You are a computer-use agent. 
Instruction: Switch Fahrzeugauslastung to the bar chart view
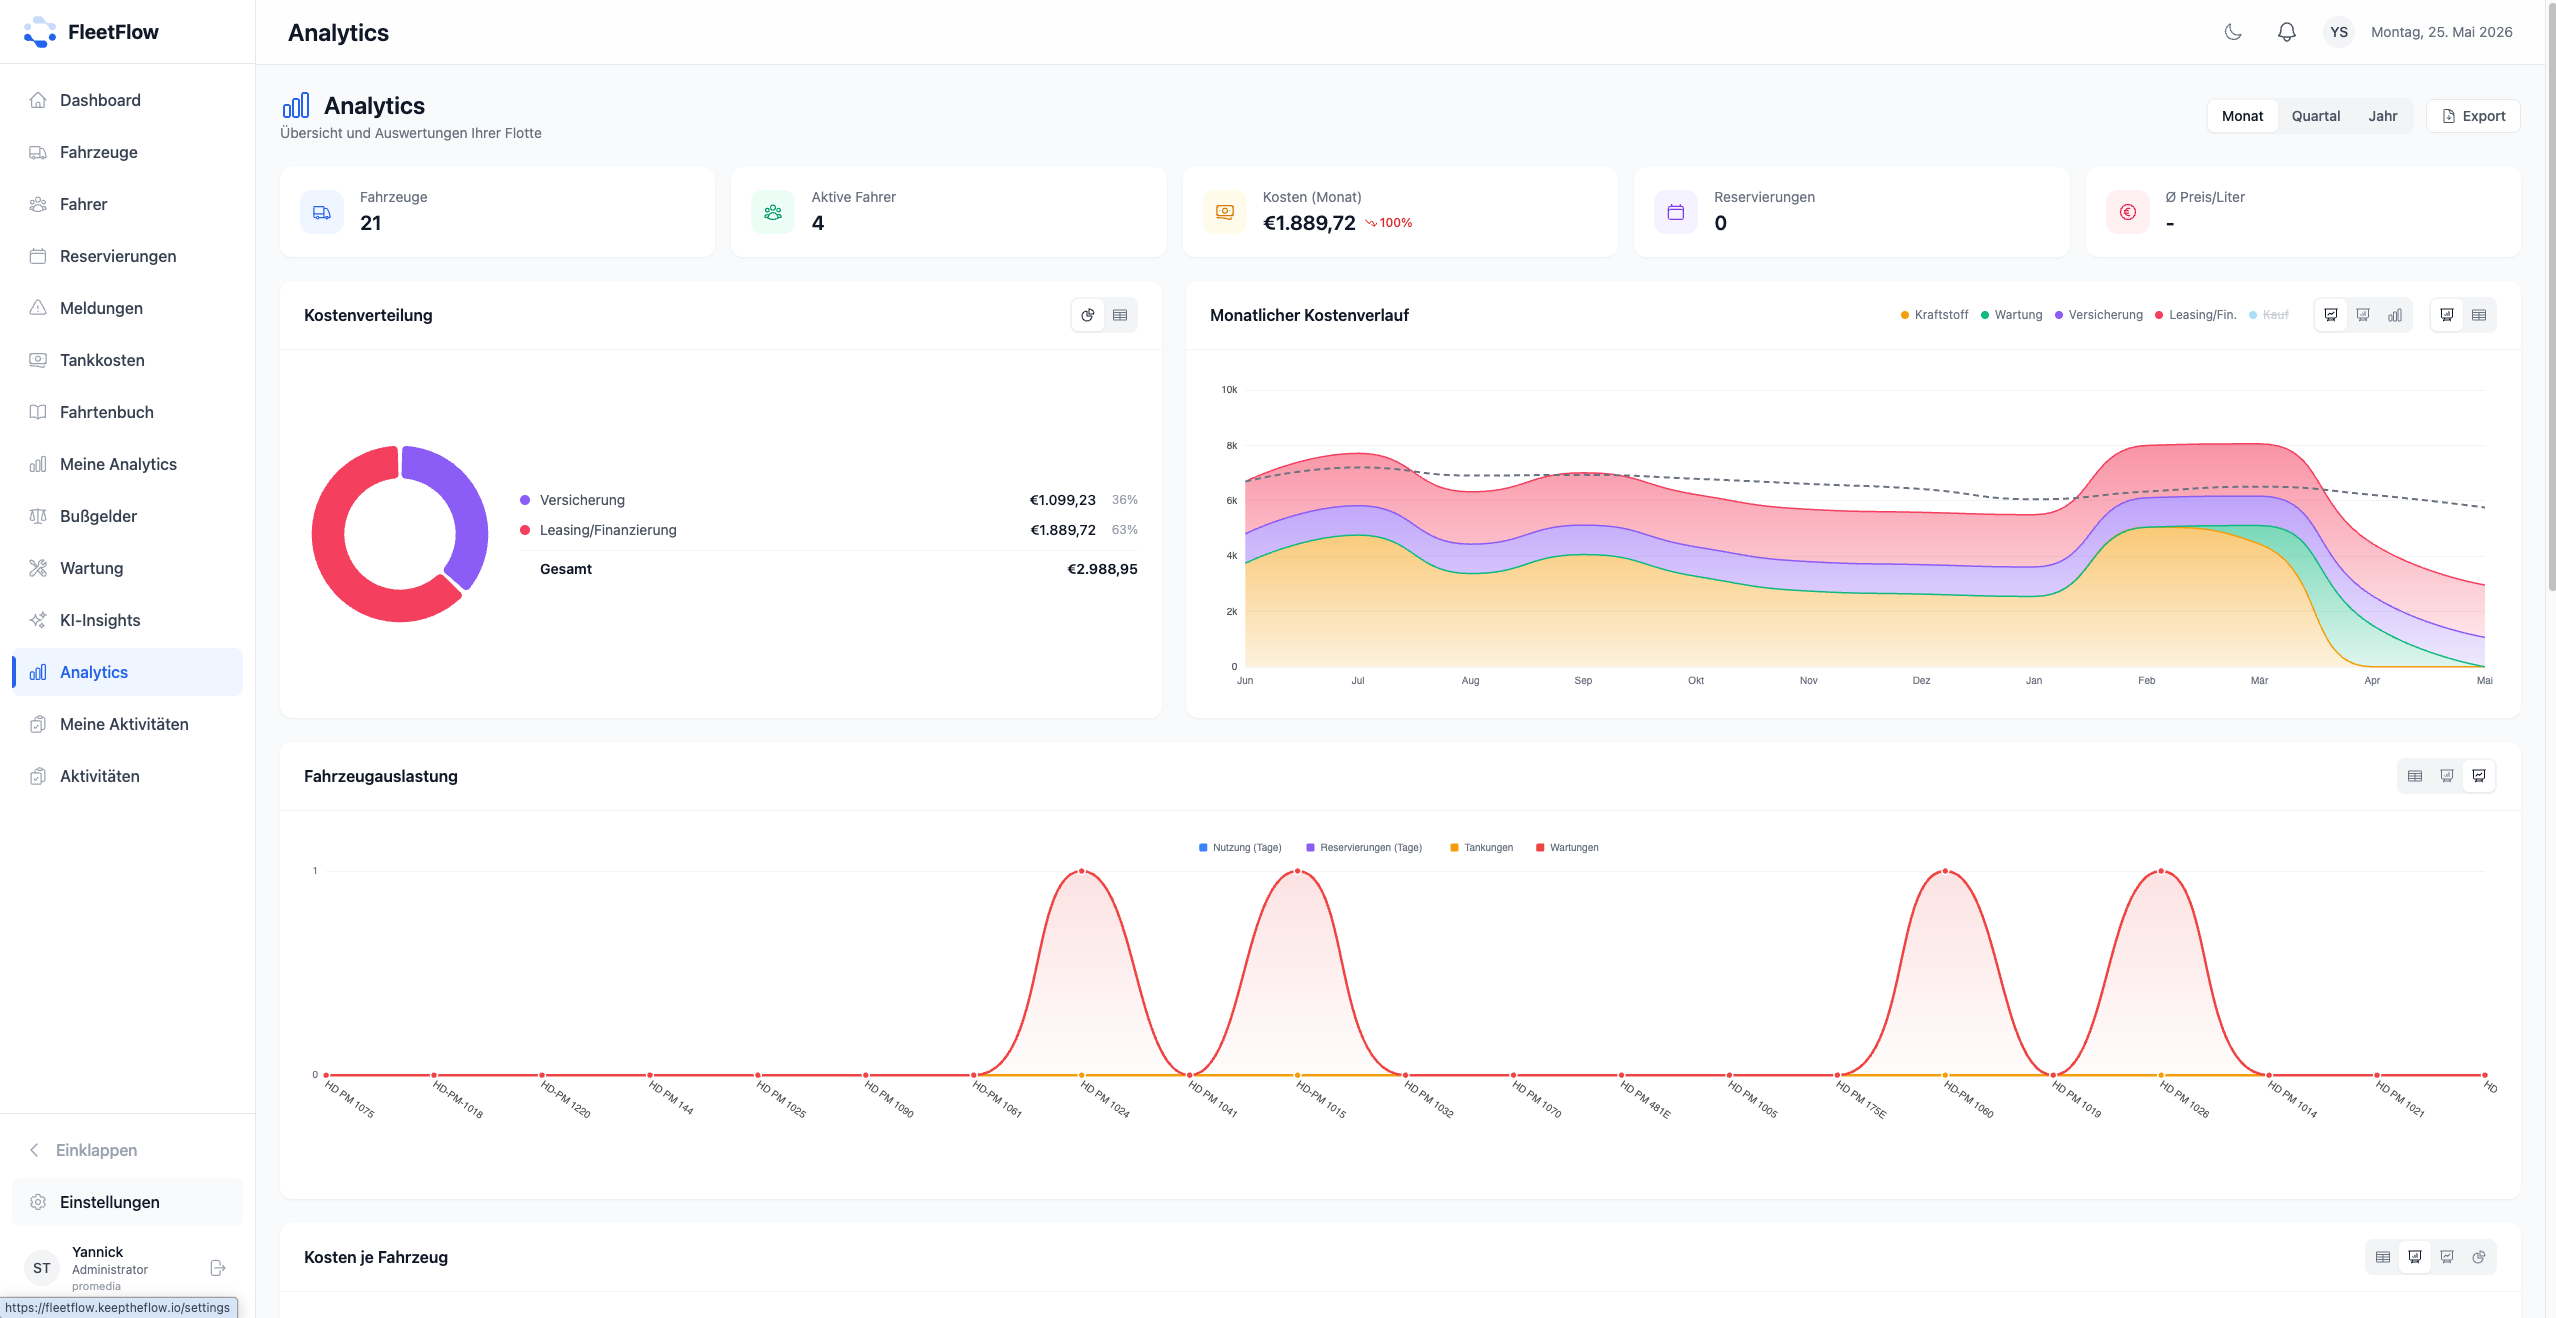(2447, 776)
